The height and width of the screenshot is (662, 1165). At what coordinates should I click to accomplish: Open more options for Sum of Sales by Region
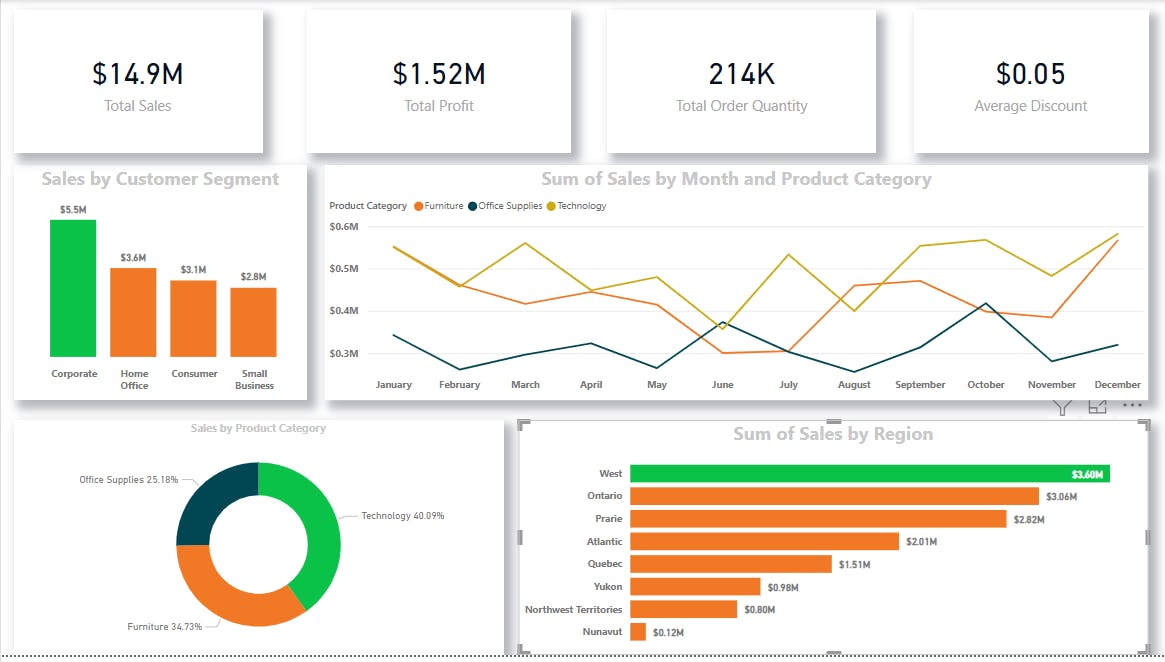[x=1131, y=404]
